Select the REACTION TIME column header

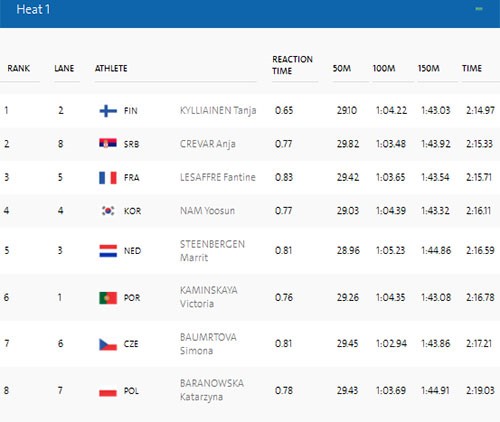(x=292, y=65)
